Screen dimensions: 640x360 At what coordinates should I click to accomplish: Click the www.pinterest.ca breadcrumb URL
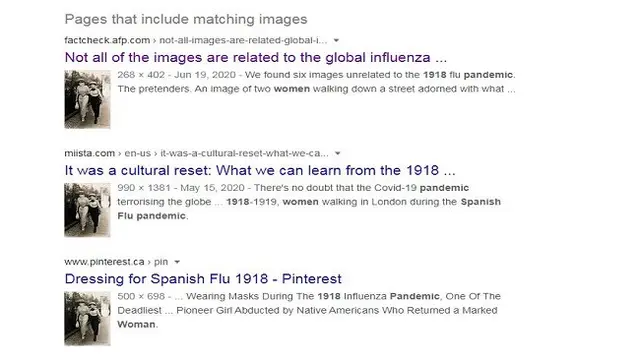coord(104,262)
